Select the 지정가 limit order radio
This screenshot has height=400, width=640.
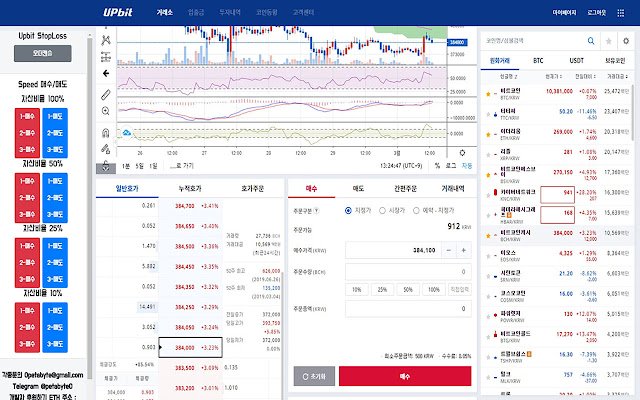point(348,211)
